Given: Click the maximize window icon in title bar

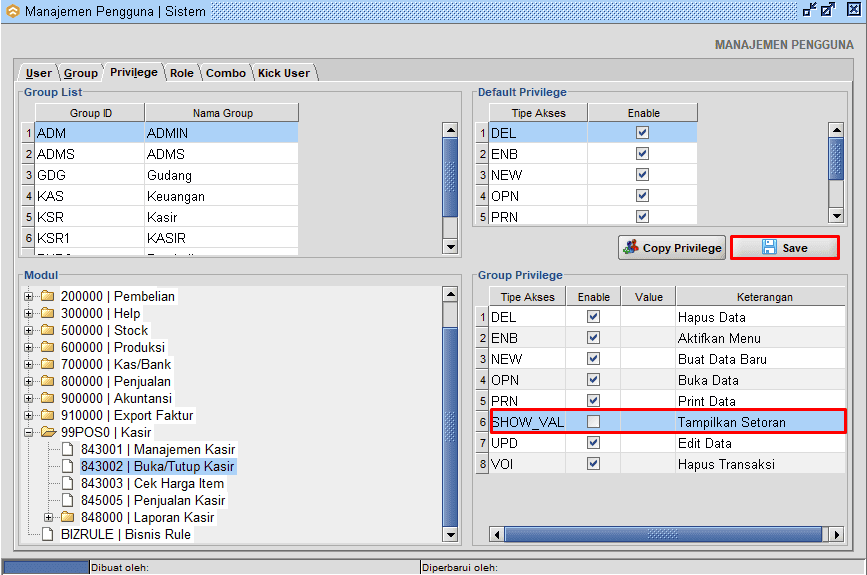Looking at the screenshot, I should (828, 10).
